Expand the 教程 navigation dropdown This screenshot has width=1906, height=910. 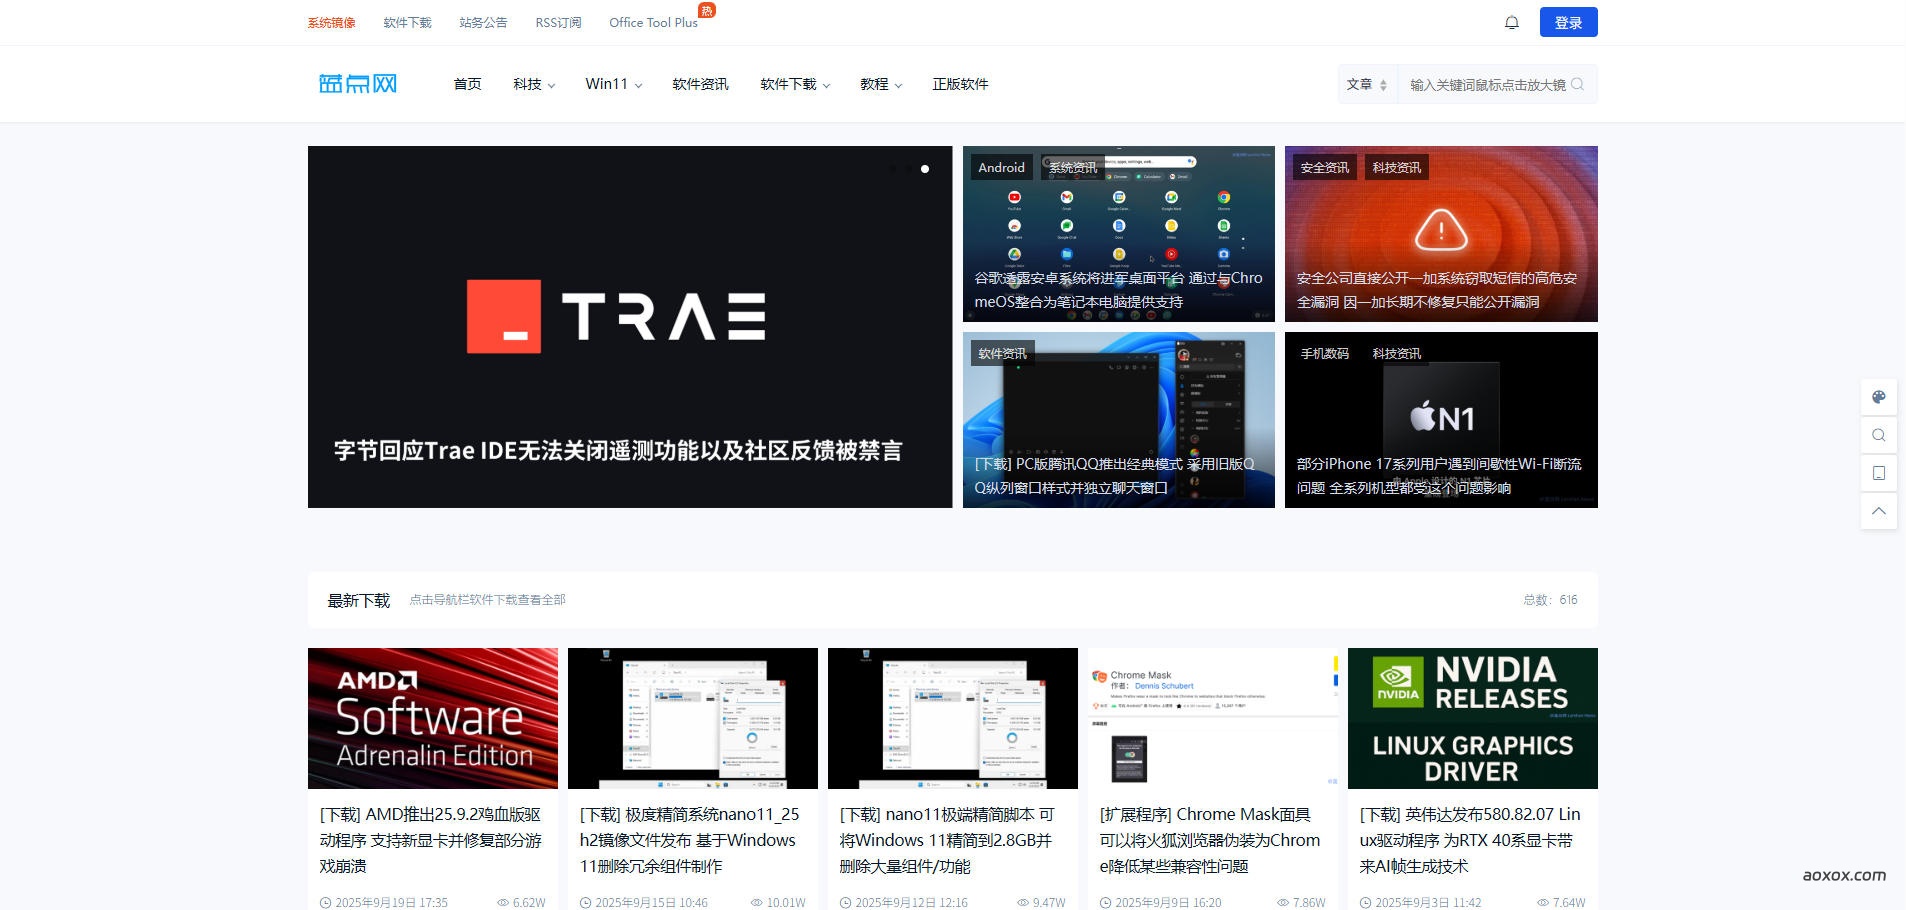click(x=880, y=85)
